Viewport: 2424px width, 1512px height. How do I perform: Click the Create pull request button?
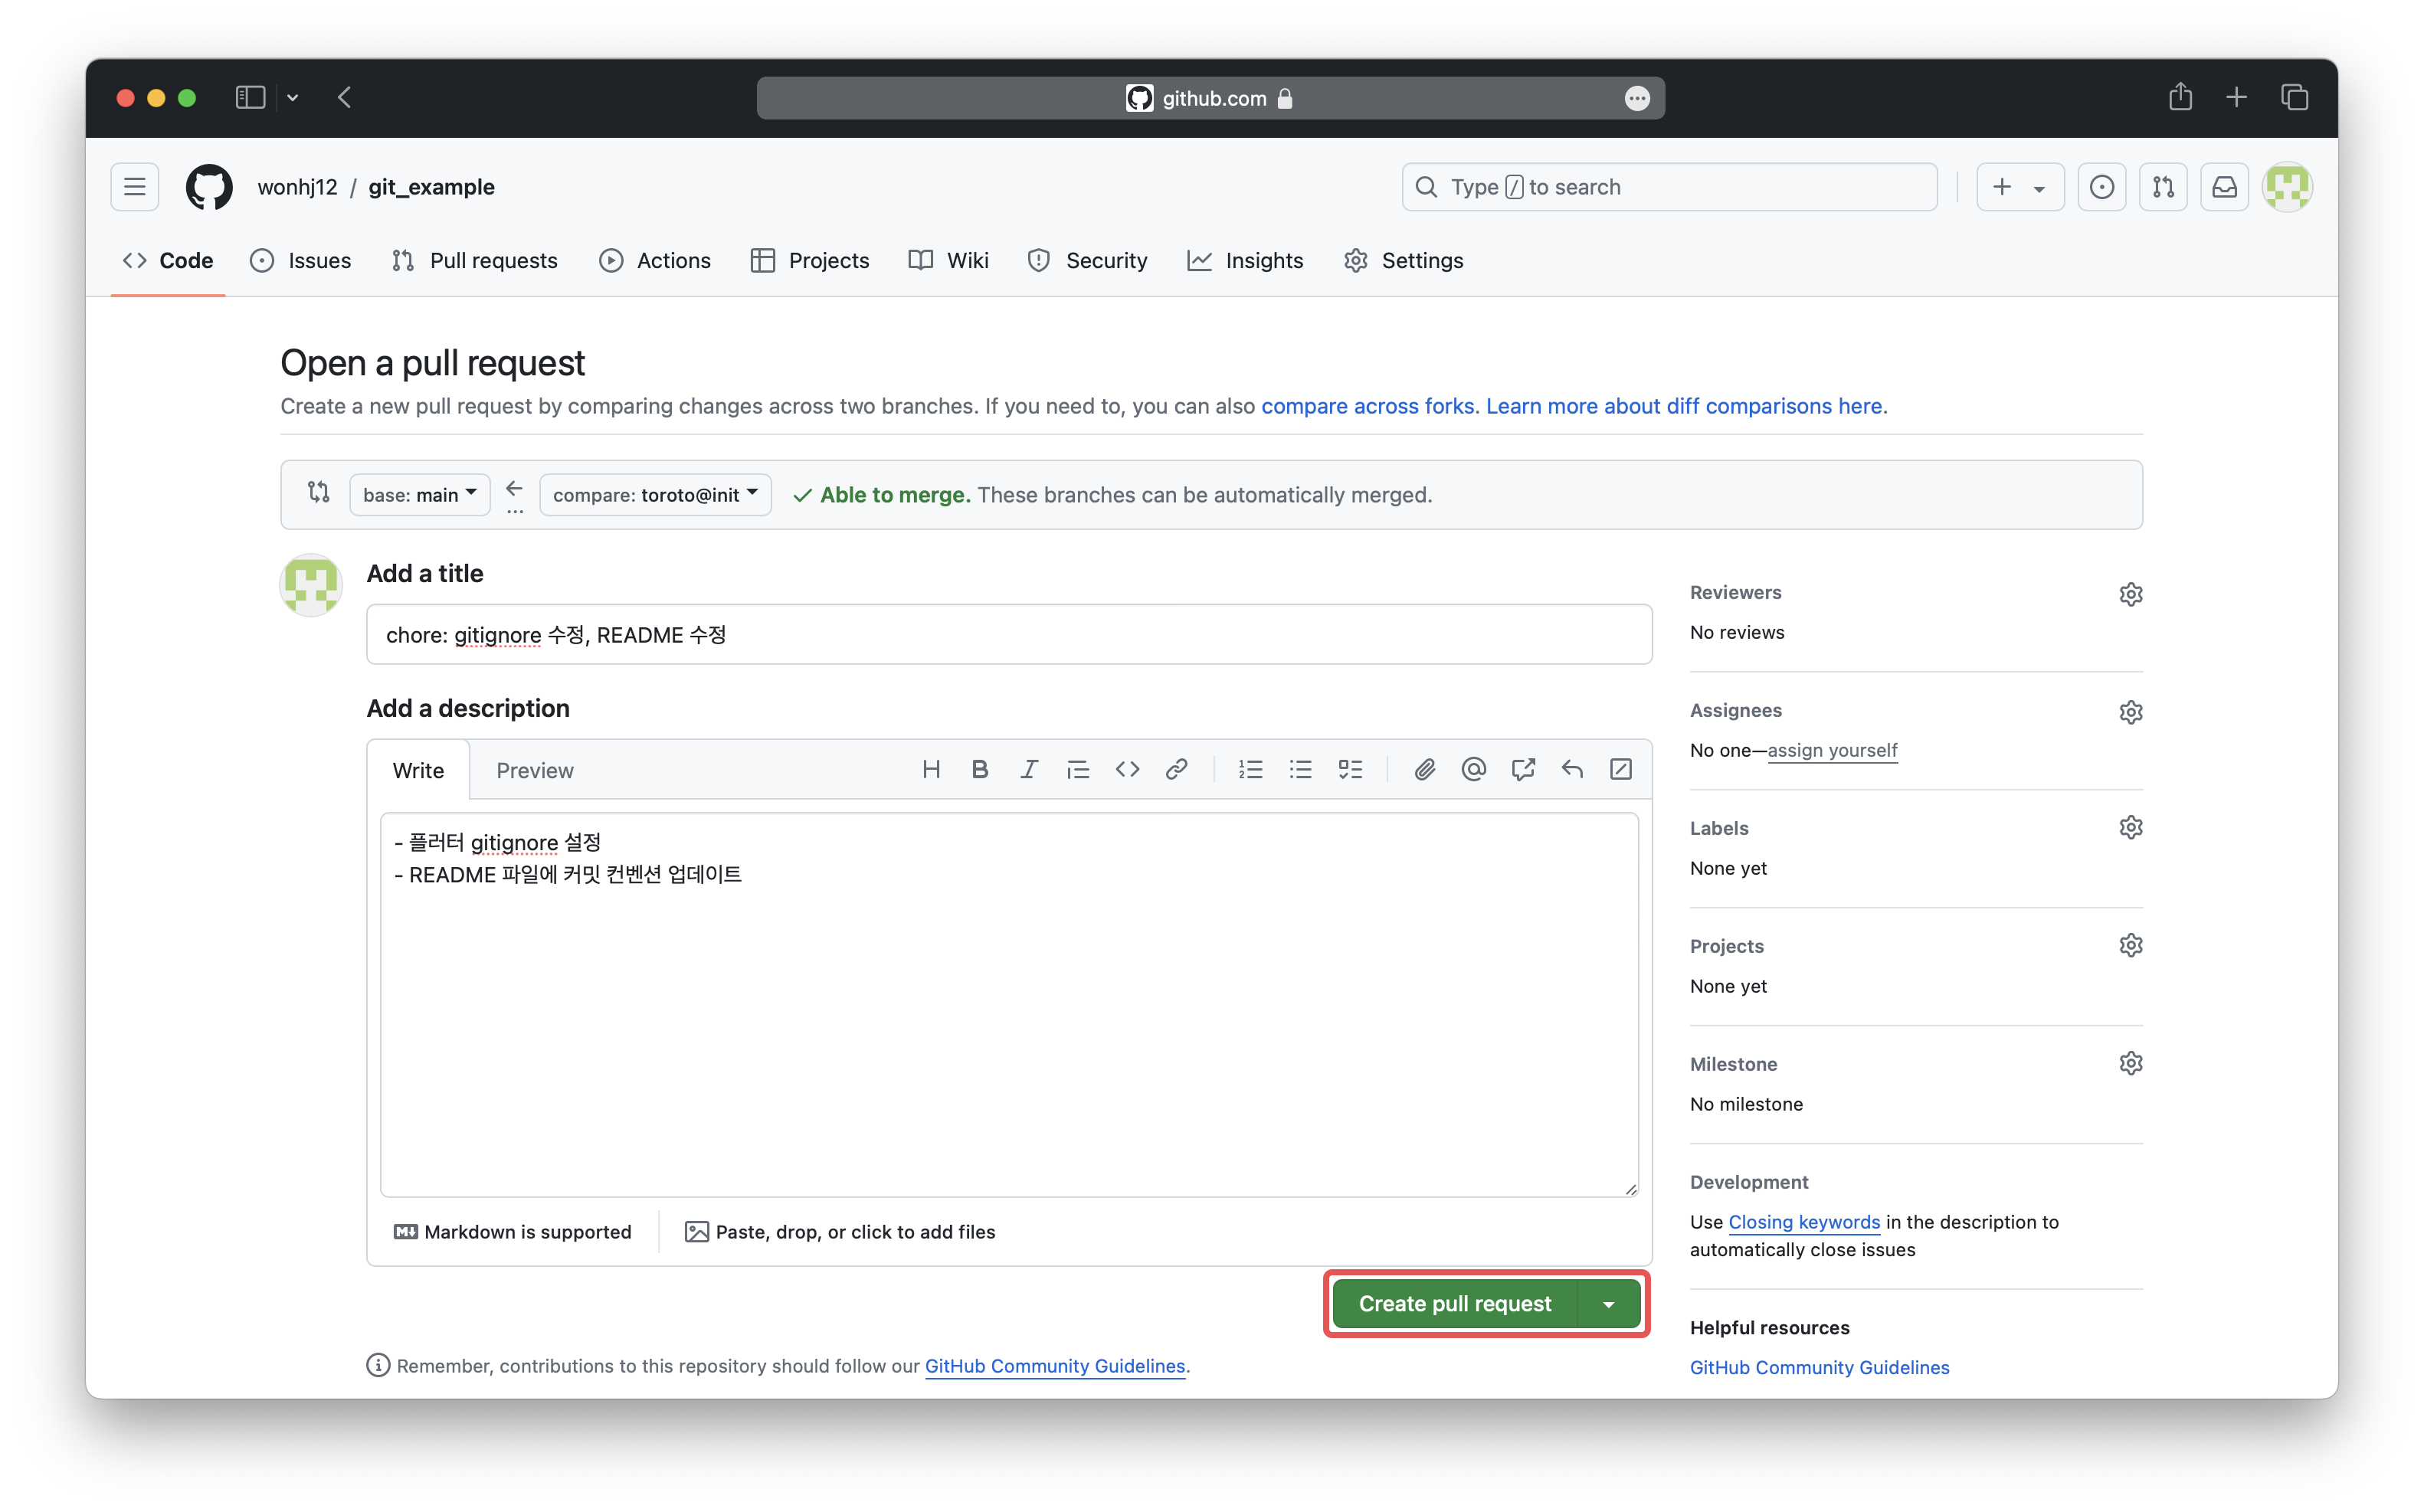pyautogui.click(x=1454, y=1304)
